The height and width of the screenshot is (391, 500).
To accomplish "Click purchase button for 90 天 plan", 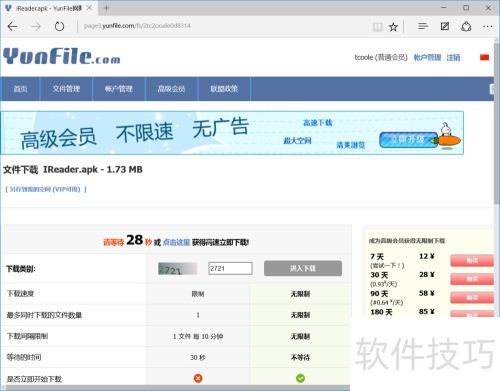I will pyautogui.click(x=472, y=297).
